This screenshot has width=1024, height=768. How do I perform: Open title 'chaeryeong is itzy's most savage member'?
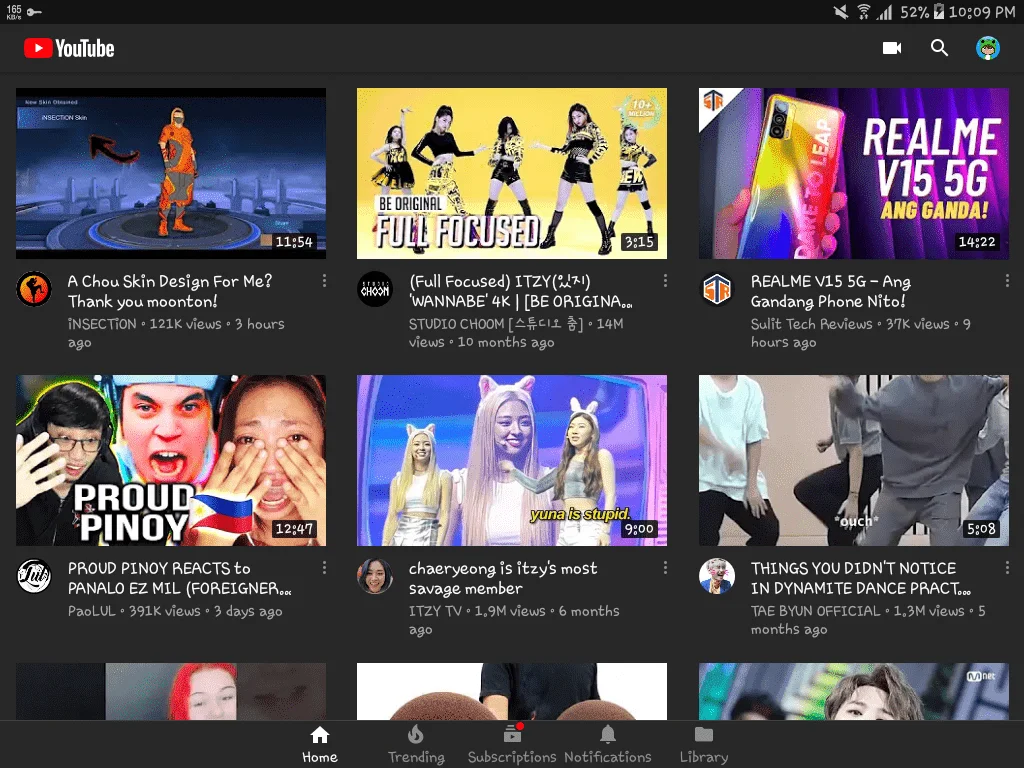[x=503, y=578]
